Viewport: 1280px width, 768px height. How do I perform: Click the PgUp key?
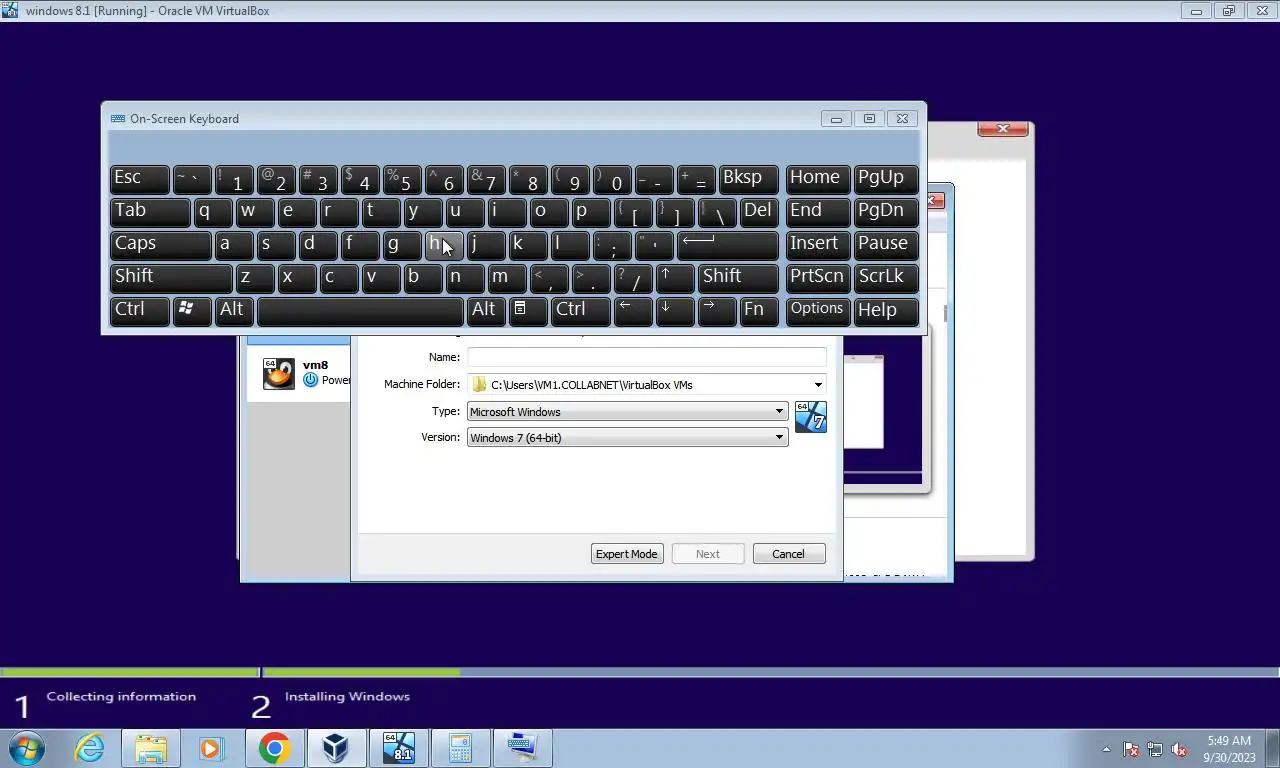coord(886,179)
